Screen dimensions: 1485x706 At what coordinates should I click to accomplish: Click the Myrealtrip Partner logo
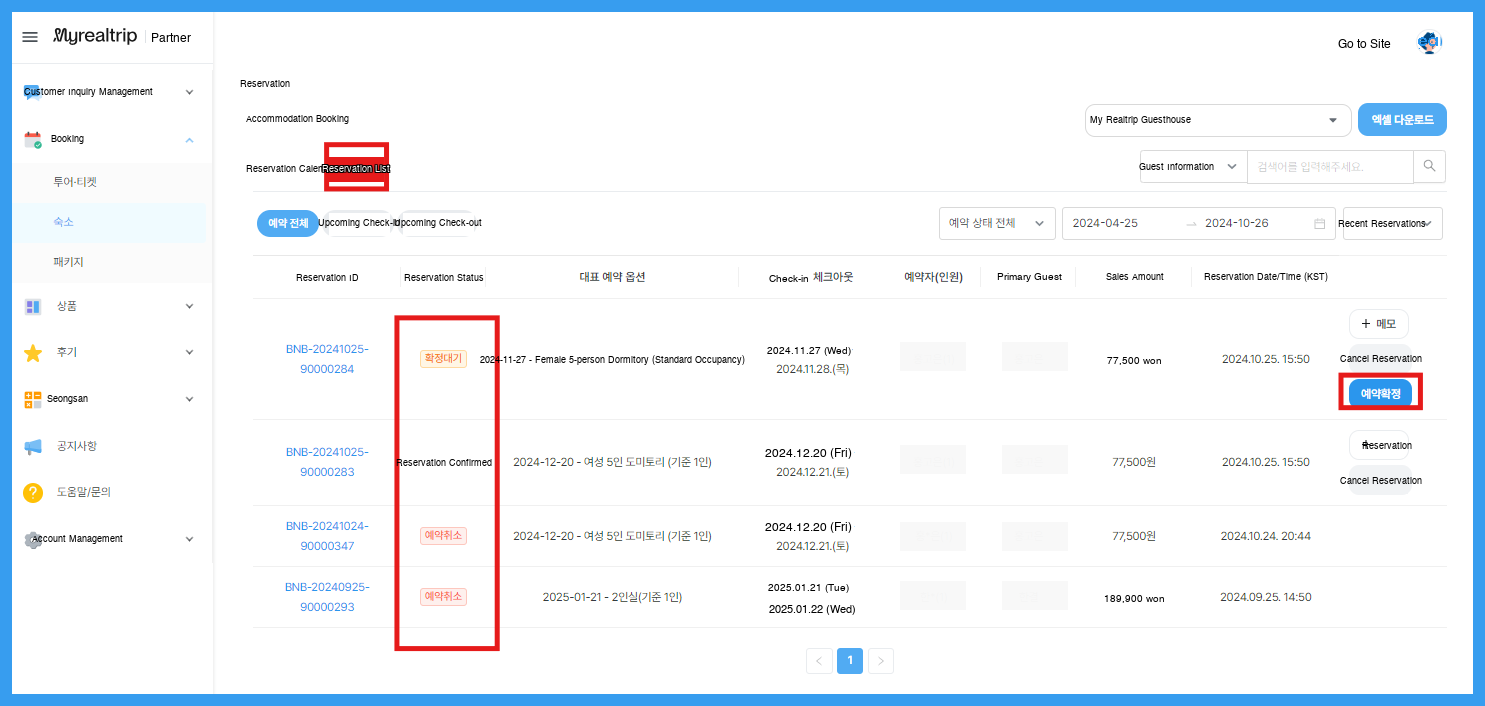coord(122,37)
